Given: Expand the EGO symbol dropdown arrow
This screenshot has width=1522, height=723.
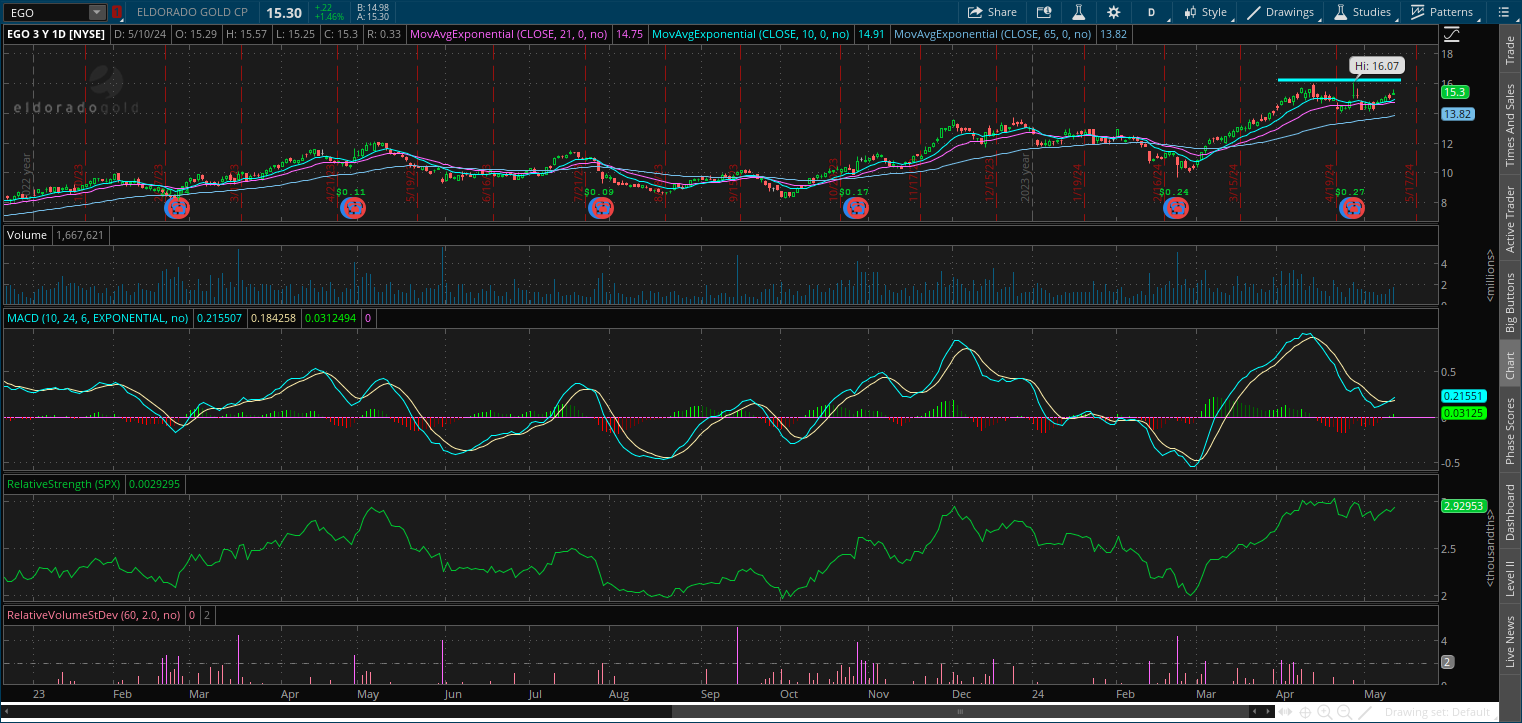Looking at the screenshot, I should [x=96, y=12].
